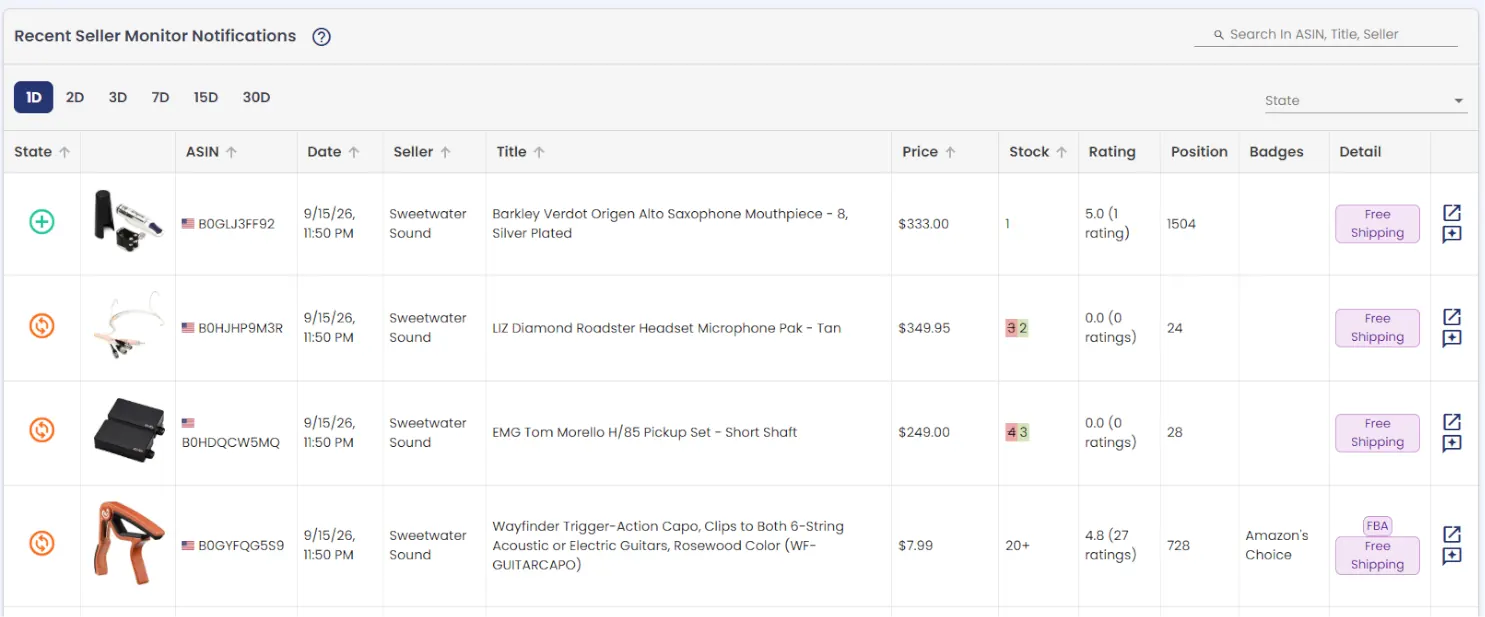The height and width of the screenshot is (617, 1485).
Task: Click Free Shipping badge for Barkley Verdot row
Action: click(1378, 224)
